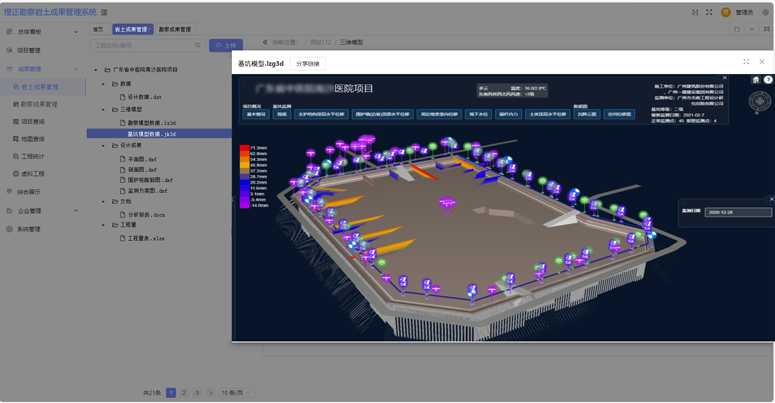Click the help question mark icon
The width and height of the screenshot is (775, 403).
768,80
